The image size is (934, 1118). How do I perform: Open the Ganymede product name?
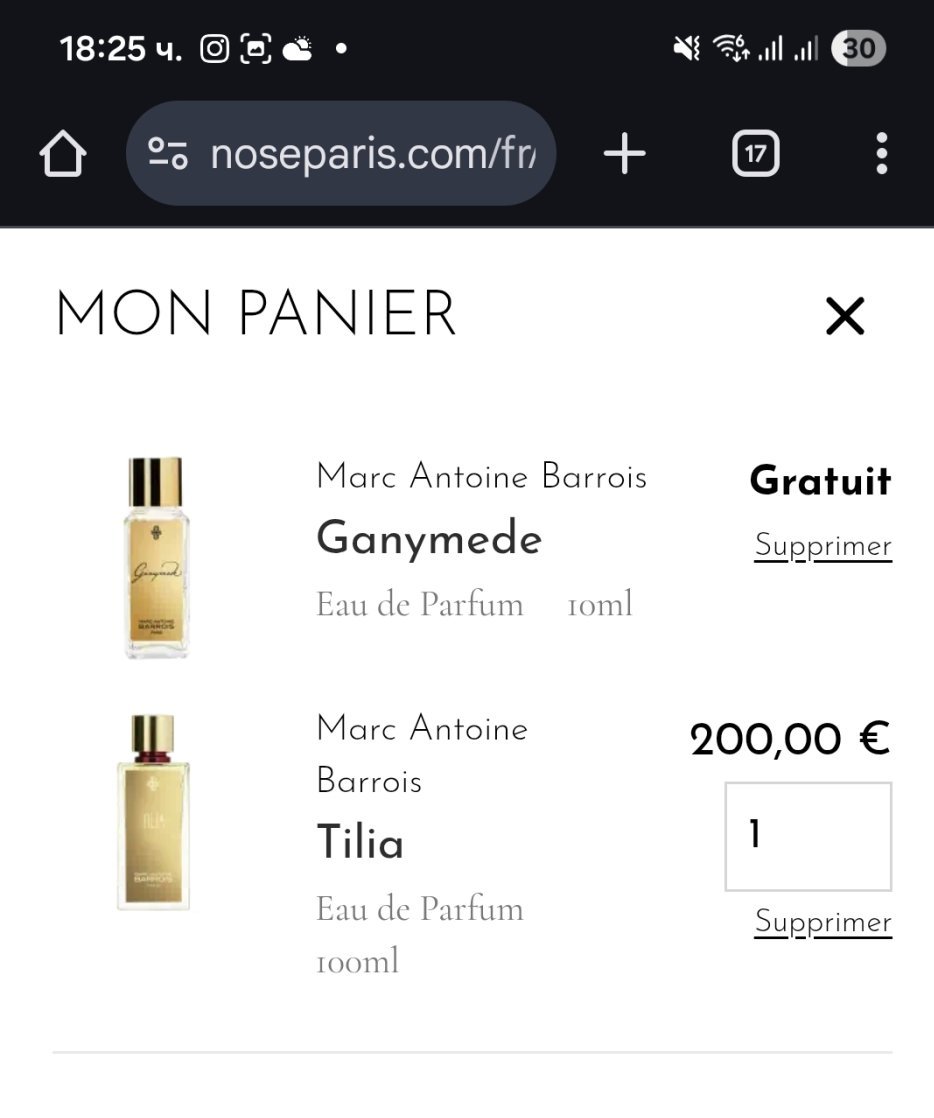(429, 539)
